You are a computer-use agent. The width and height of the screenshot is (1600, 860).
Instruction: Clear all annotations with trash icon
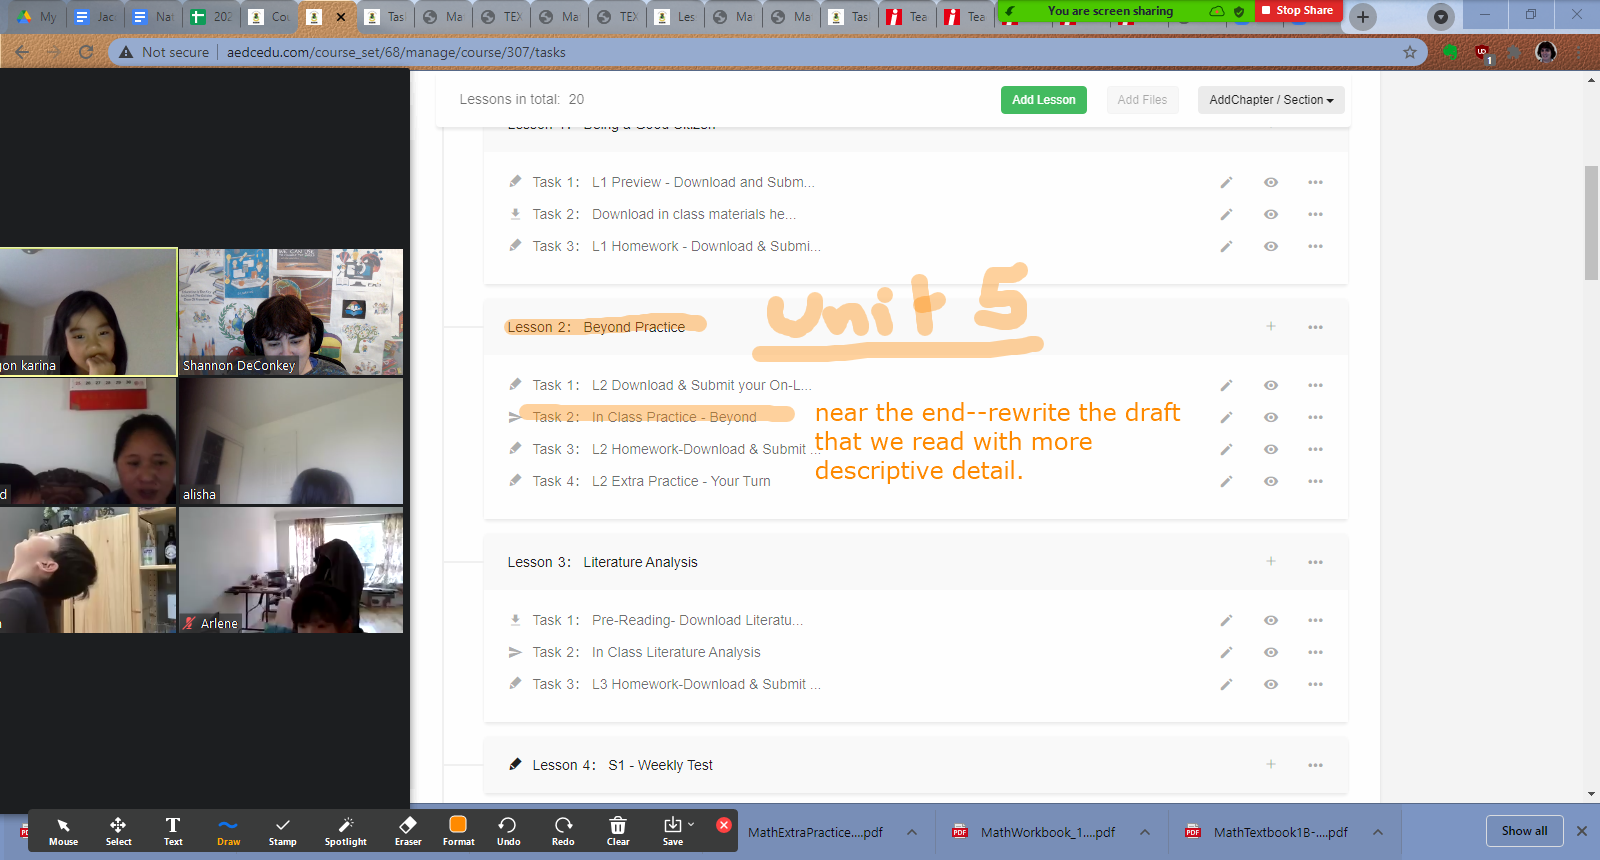[x=618, y=831]
